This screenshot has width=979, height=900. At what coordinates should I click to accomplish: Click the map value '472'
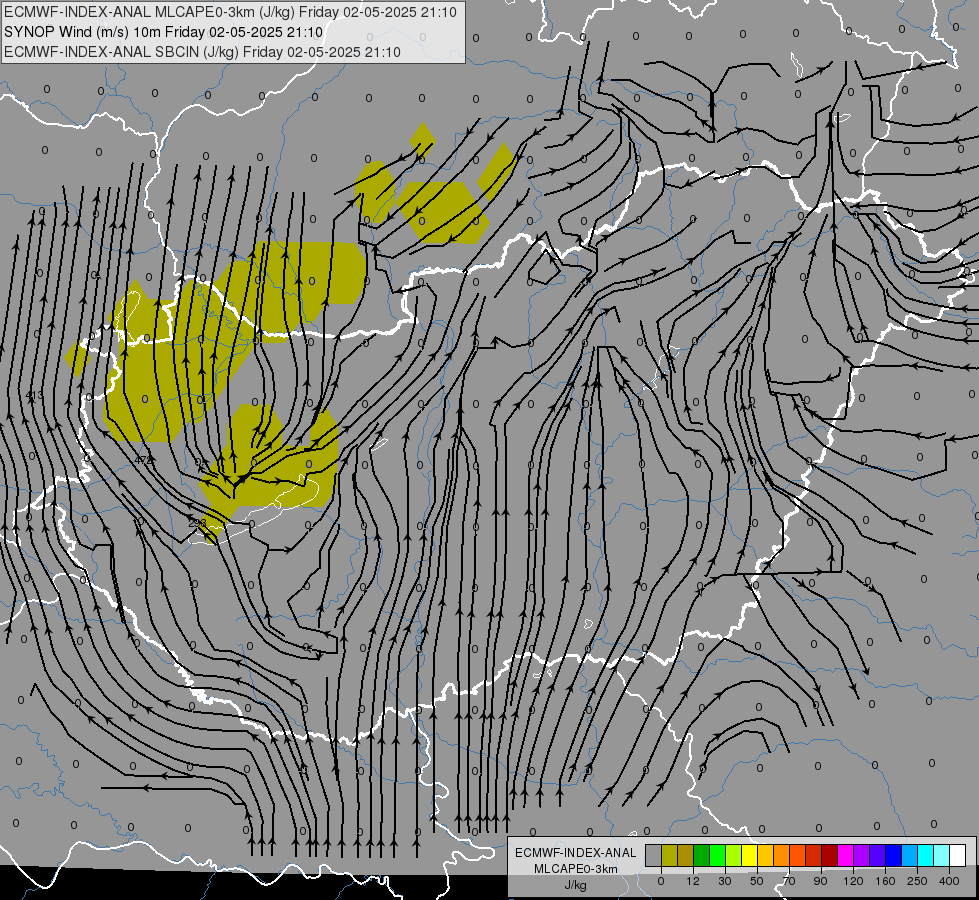pos(144,460)
